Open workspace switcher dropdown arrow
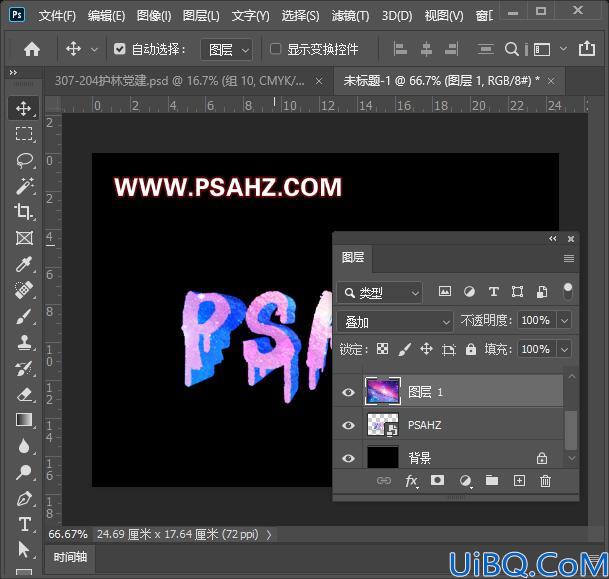The height and width of the screenshot is (579, 609). coord(563,49)
